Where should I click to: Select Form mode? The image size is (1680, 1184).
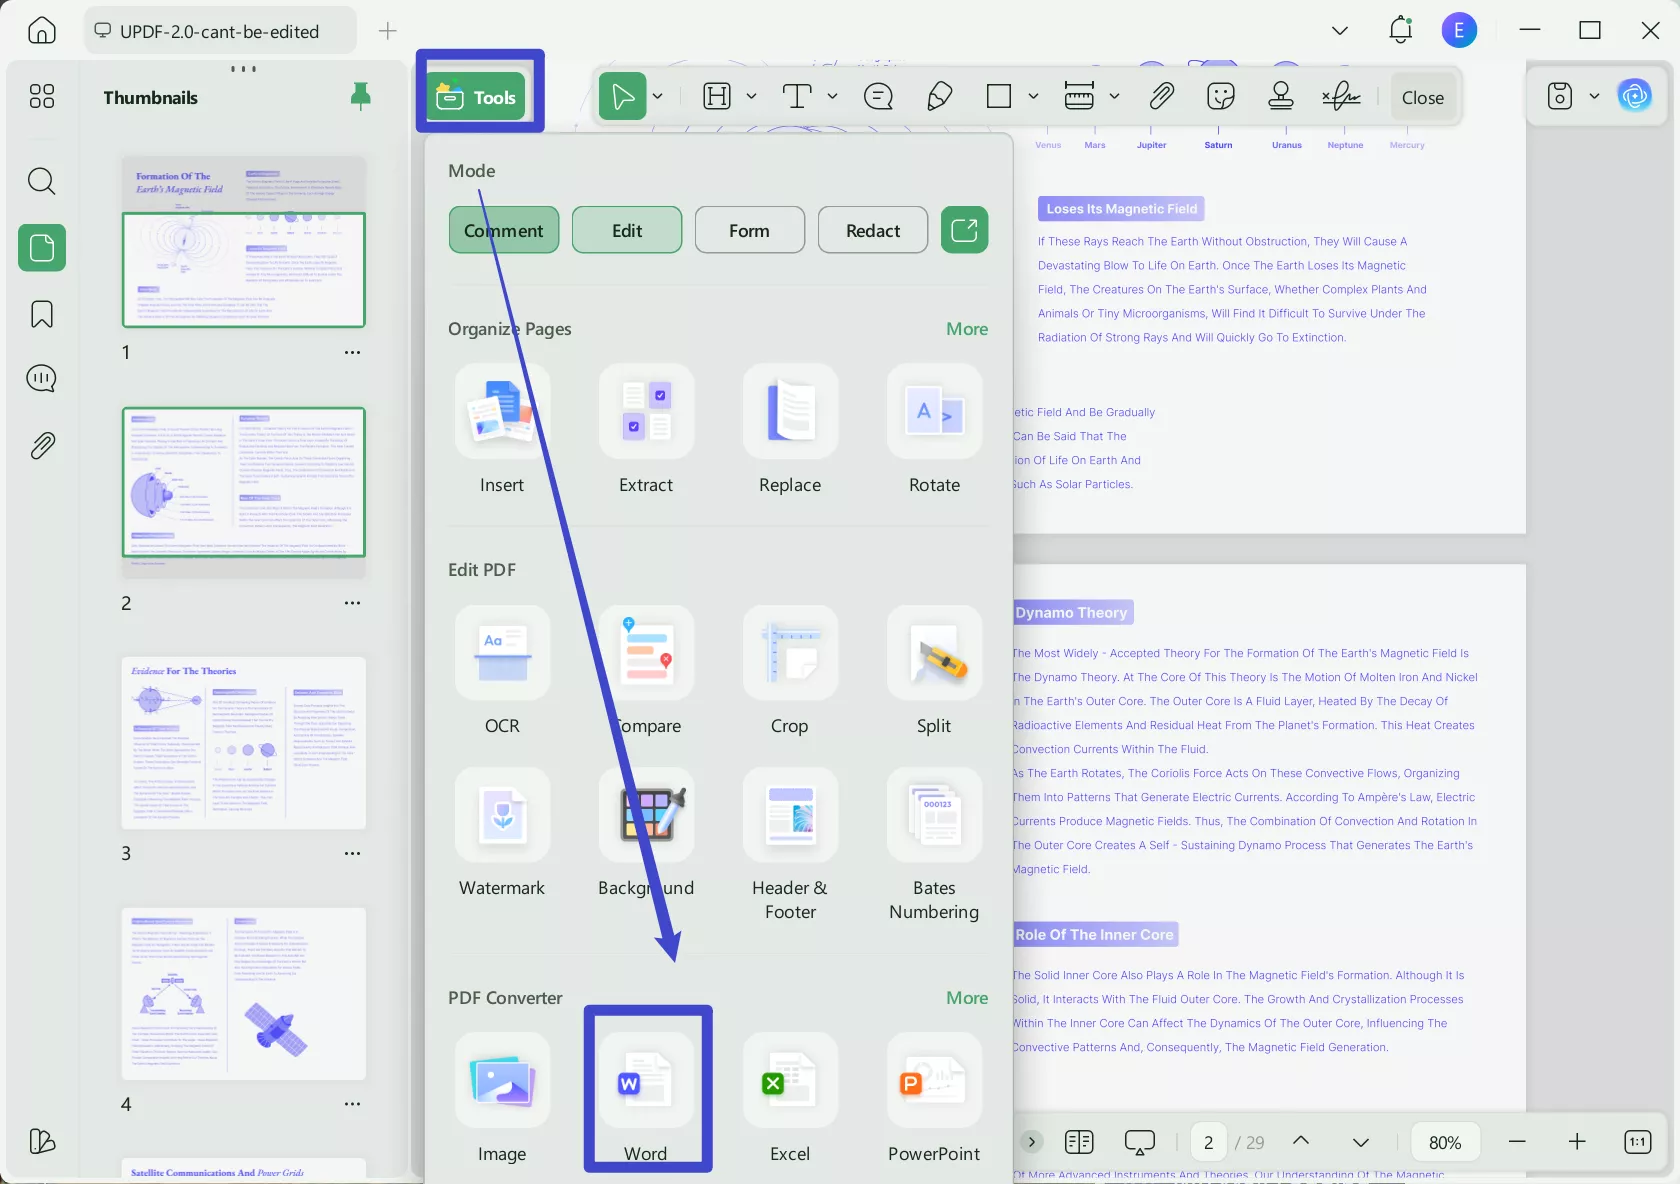point(748,230)
